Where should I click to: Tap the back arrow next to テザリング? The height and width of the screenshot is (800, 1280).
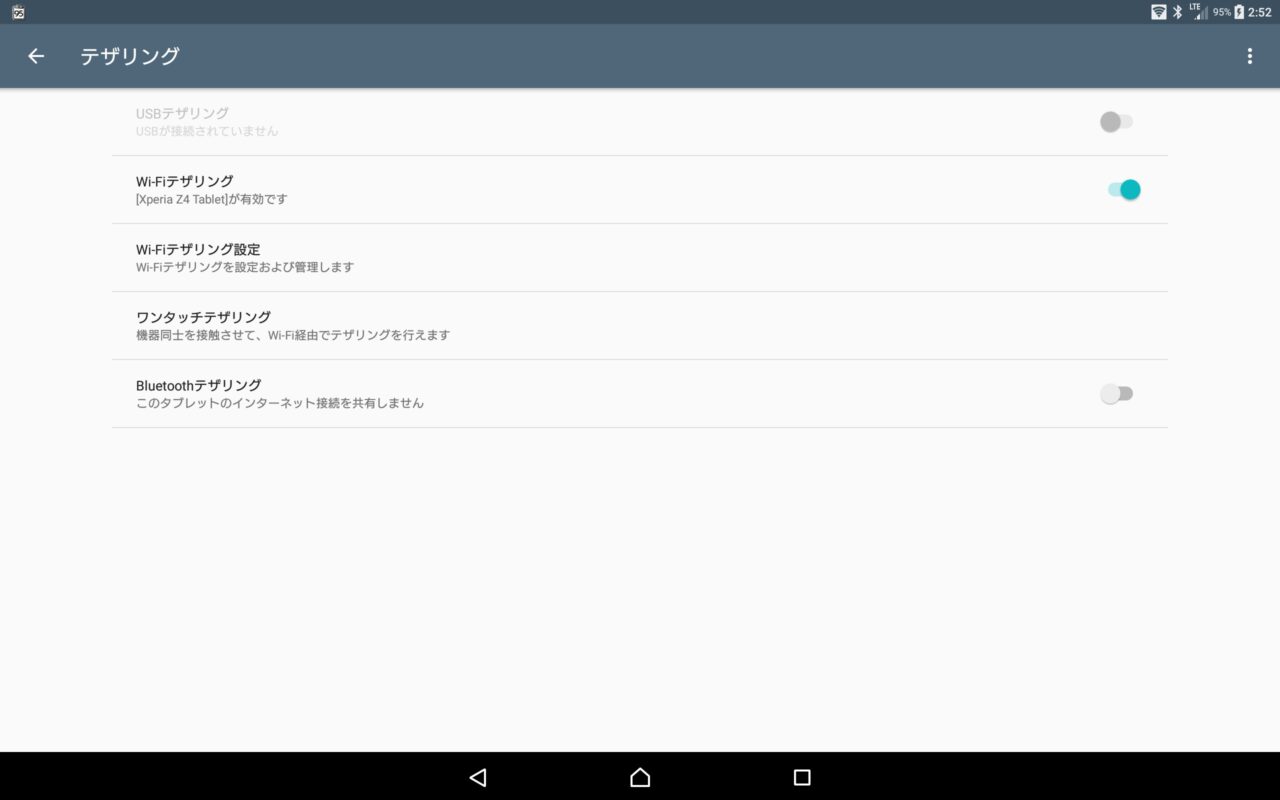coord(36,56)
